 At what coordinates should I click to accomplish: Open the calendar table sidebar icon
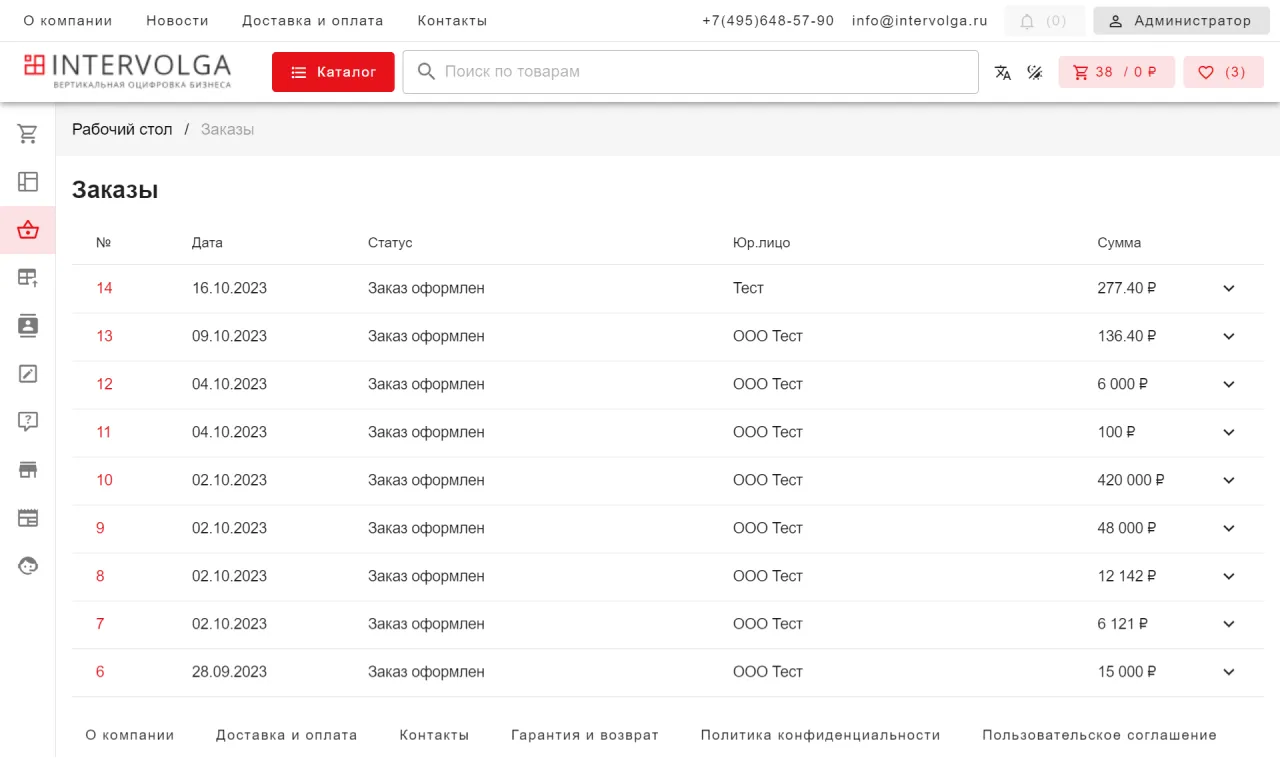(28, 518)
